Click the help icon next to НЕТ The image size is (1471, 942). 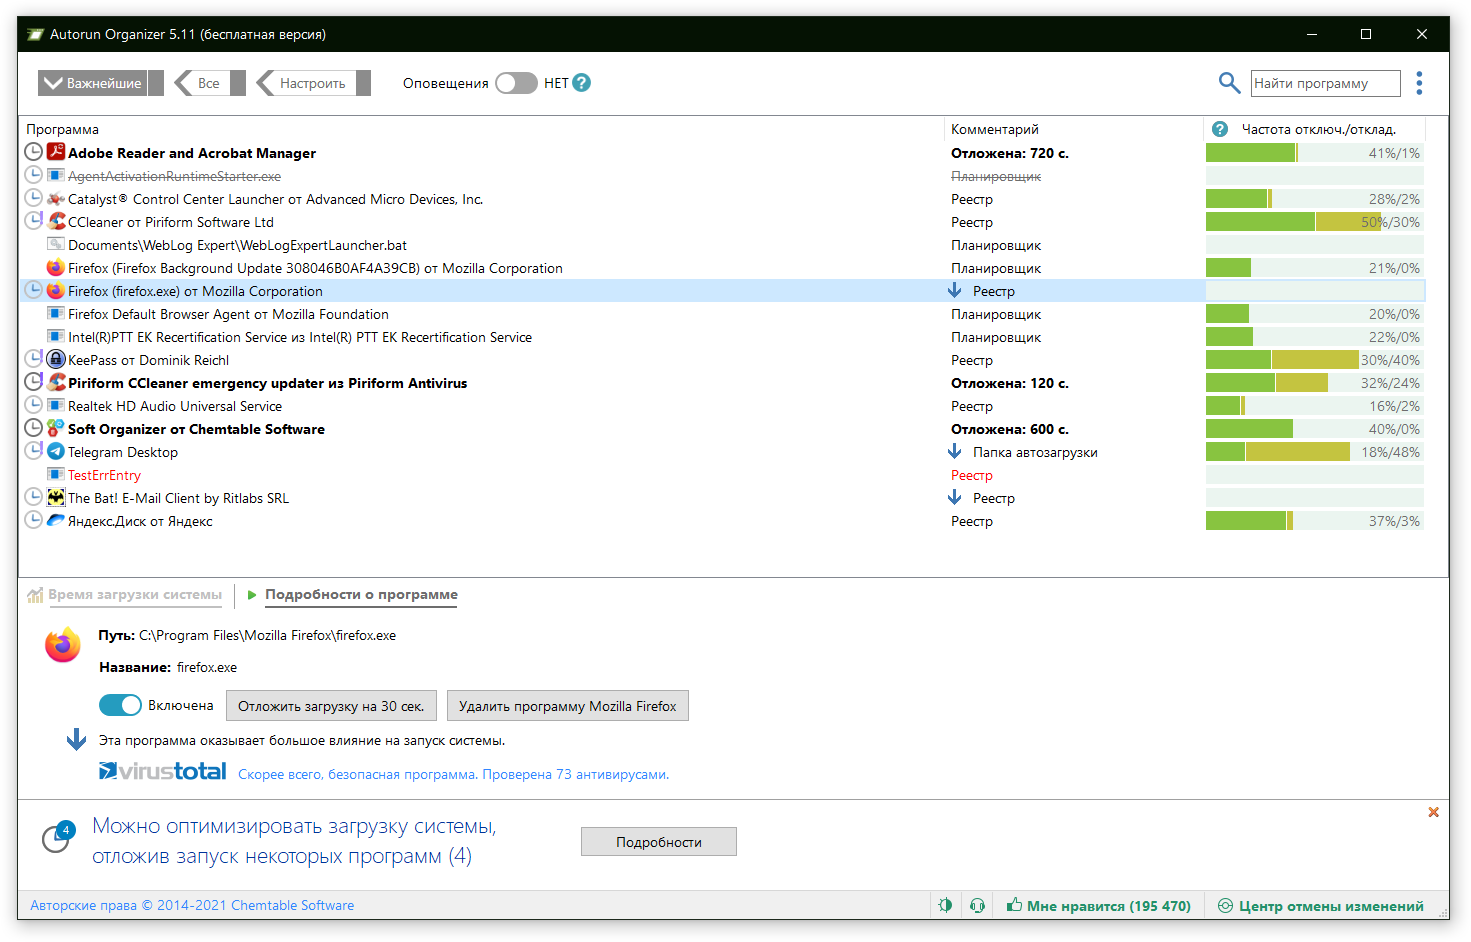[x=582, y=83]
